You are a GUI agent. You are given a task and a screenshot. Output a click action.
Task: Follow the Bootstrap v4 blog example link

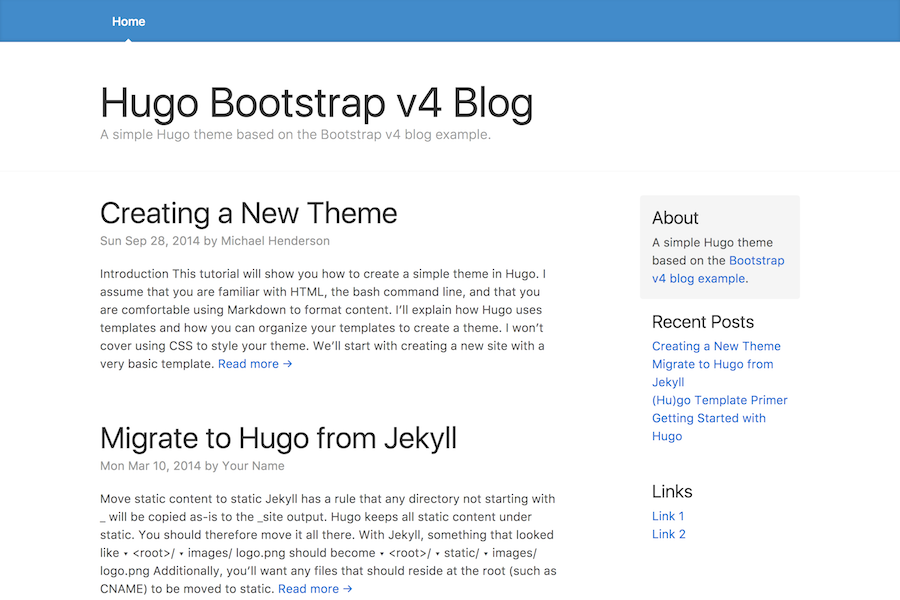click(x=718, y=269)
